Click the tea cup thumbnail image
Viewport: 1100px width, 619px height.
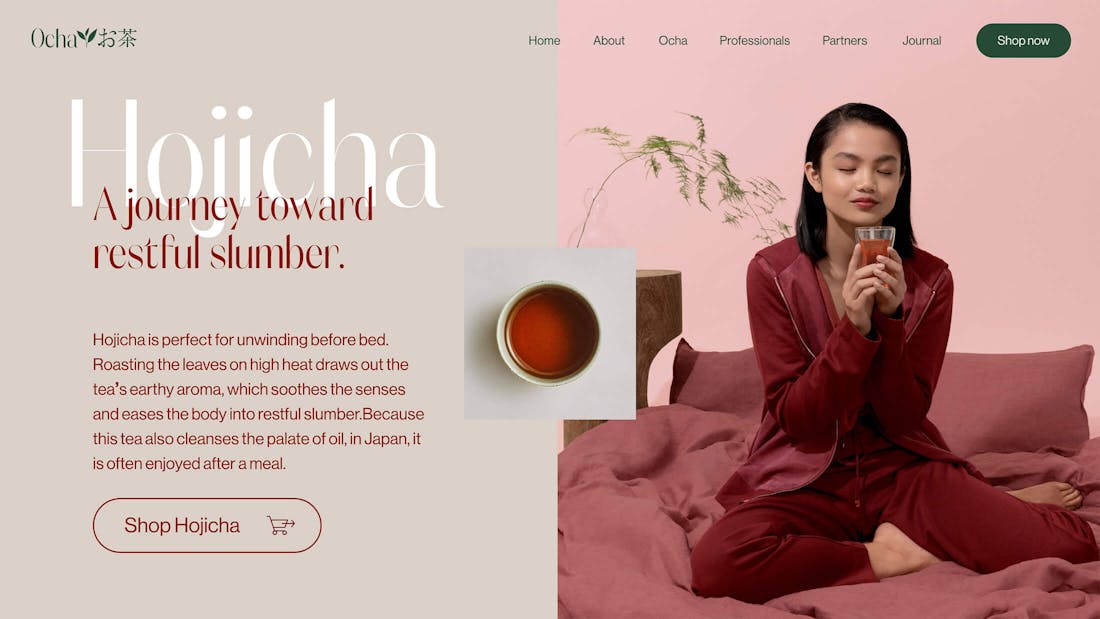(x=550, y=333)
